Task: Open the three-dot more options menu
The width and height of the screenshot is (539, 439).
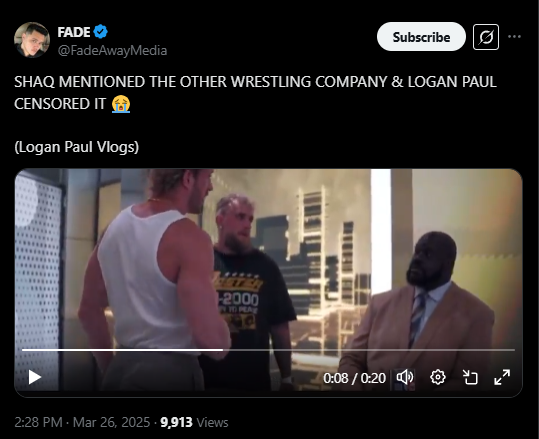Action: (x=514, y=36)
